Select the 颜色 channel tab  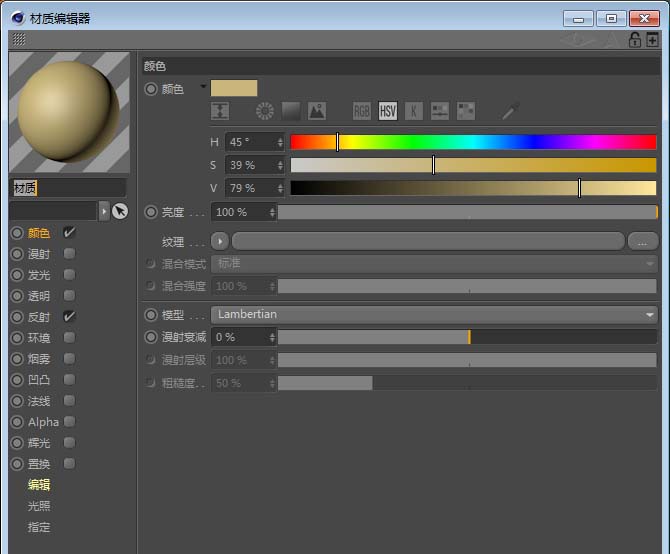[39, 233]
